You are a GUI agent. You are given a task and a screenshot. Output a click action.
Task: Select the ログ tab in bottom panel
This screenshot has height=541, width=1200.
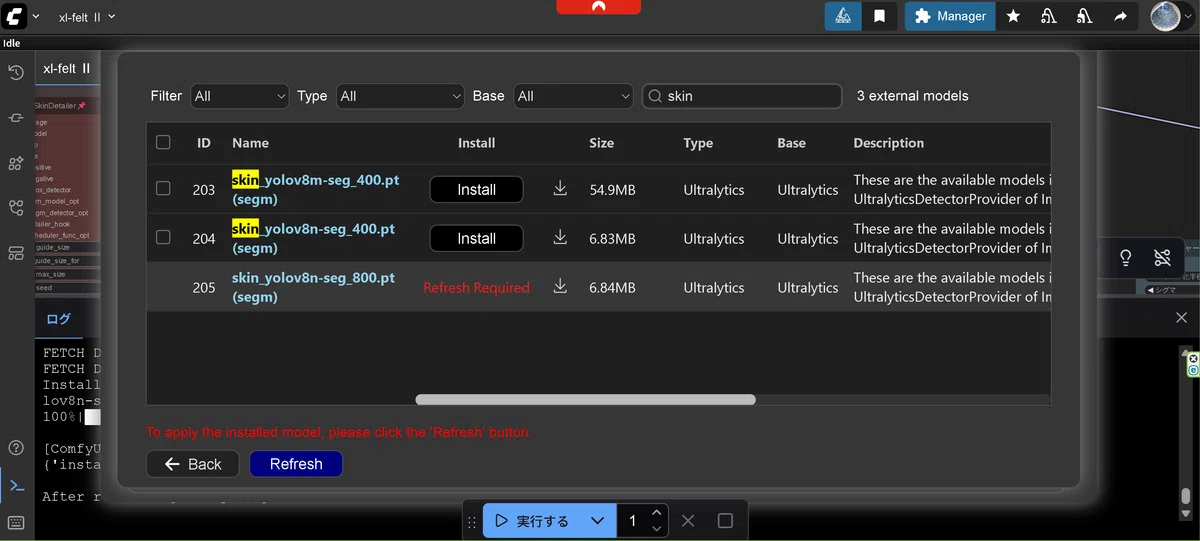(x=59, y=319)
